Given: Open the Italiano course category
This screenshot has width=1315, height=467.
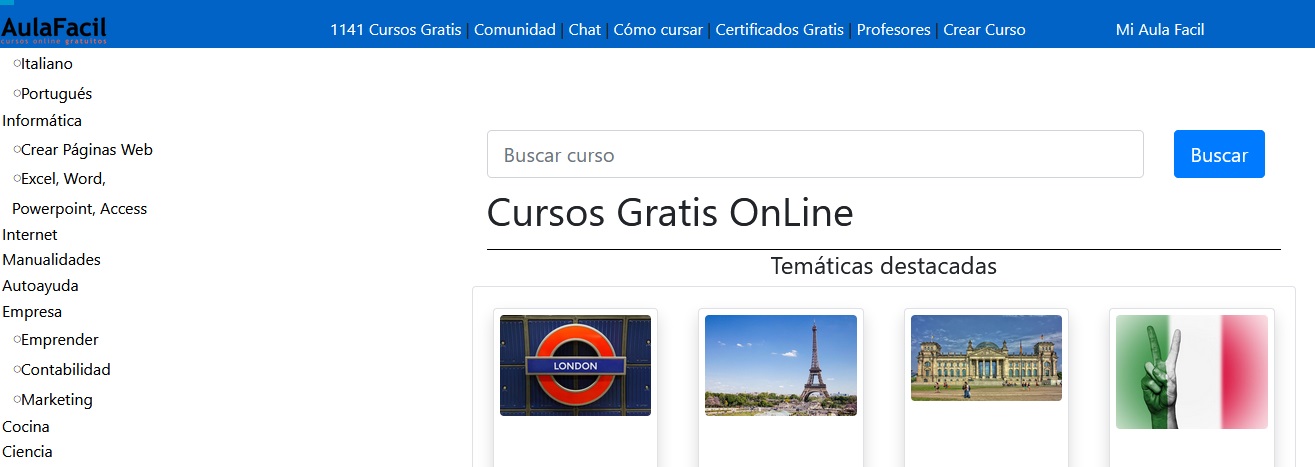Looking at the screenshot, I should [x=47, y=64].
